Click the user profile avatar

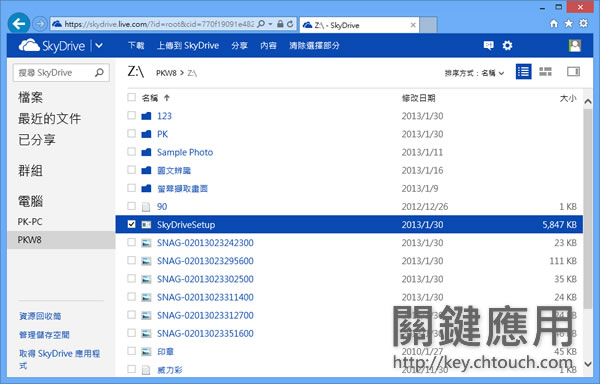coord(575,46)
